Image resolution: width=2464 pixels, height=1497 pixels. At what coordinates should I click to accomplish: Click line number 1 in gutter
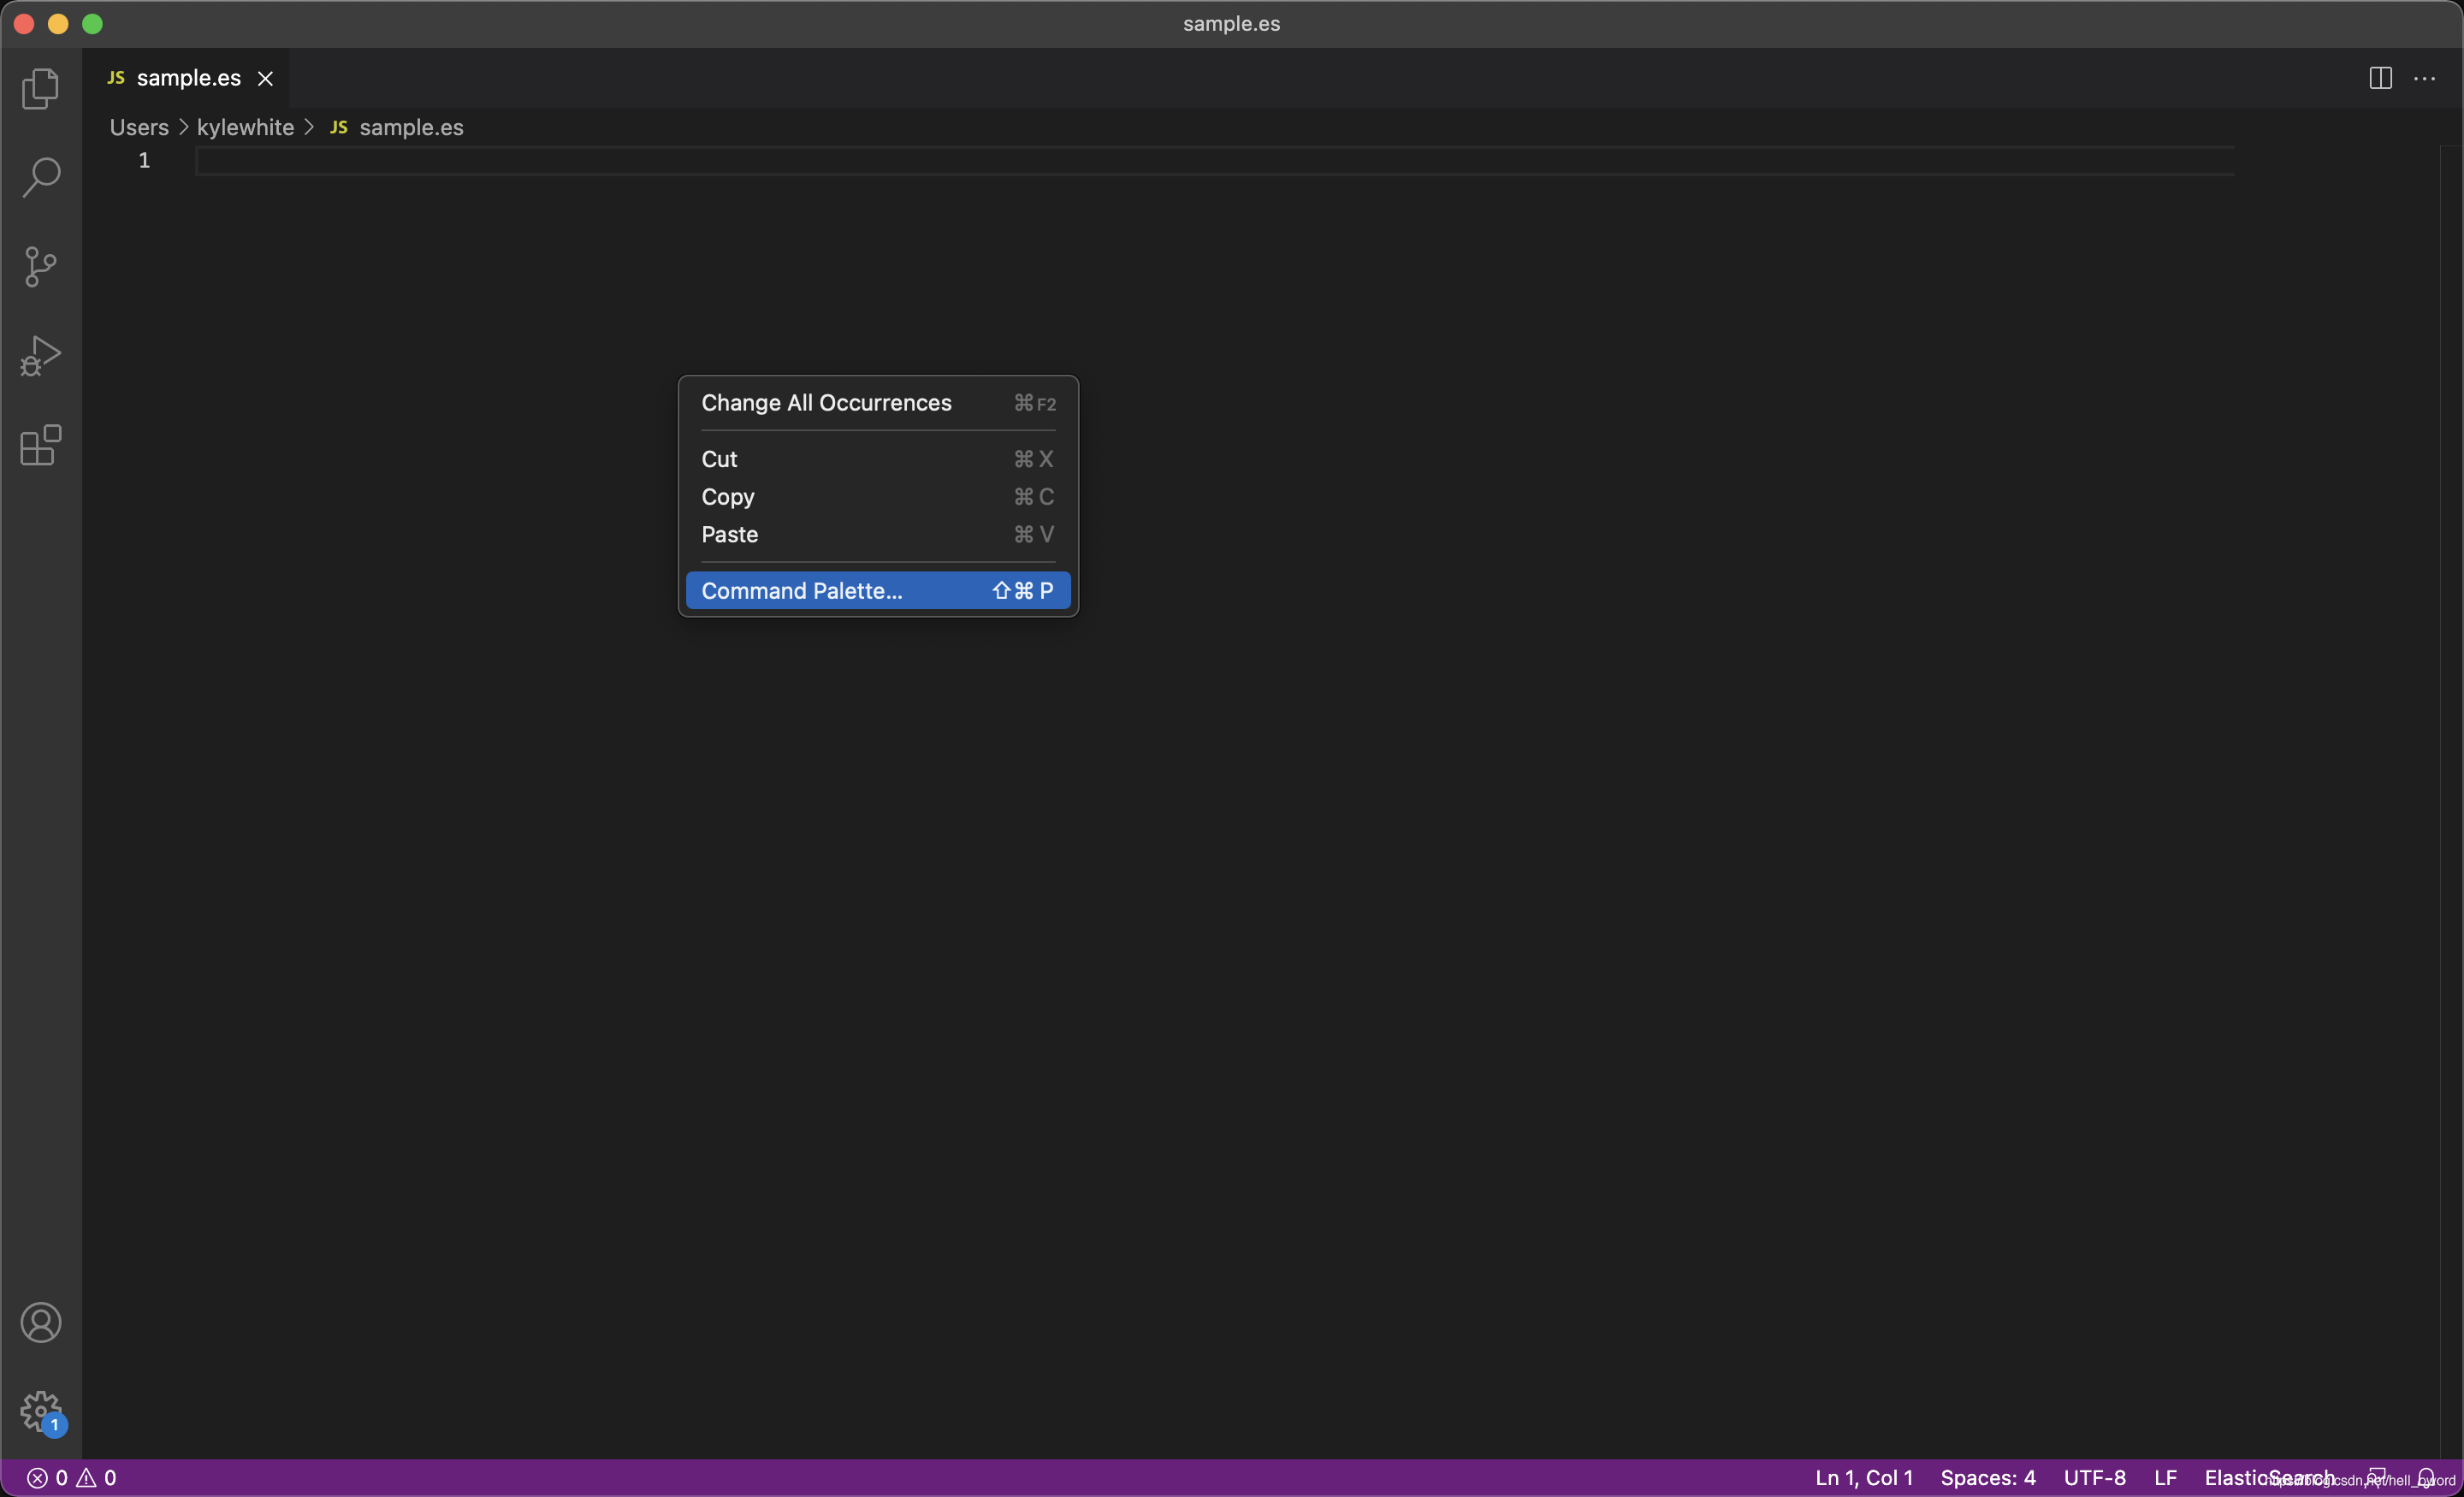(x=144, y=160)
